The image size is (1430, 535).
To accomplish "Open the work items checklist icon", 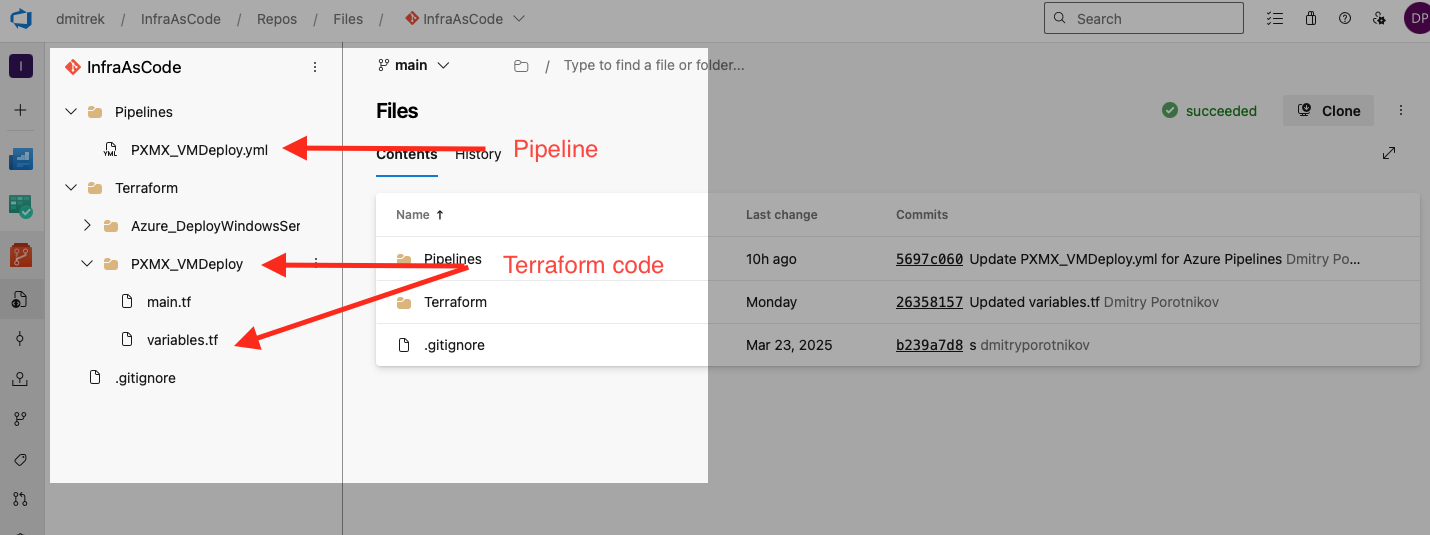I will pos(1273,19).
